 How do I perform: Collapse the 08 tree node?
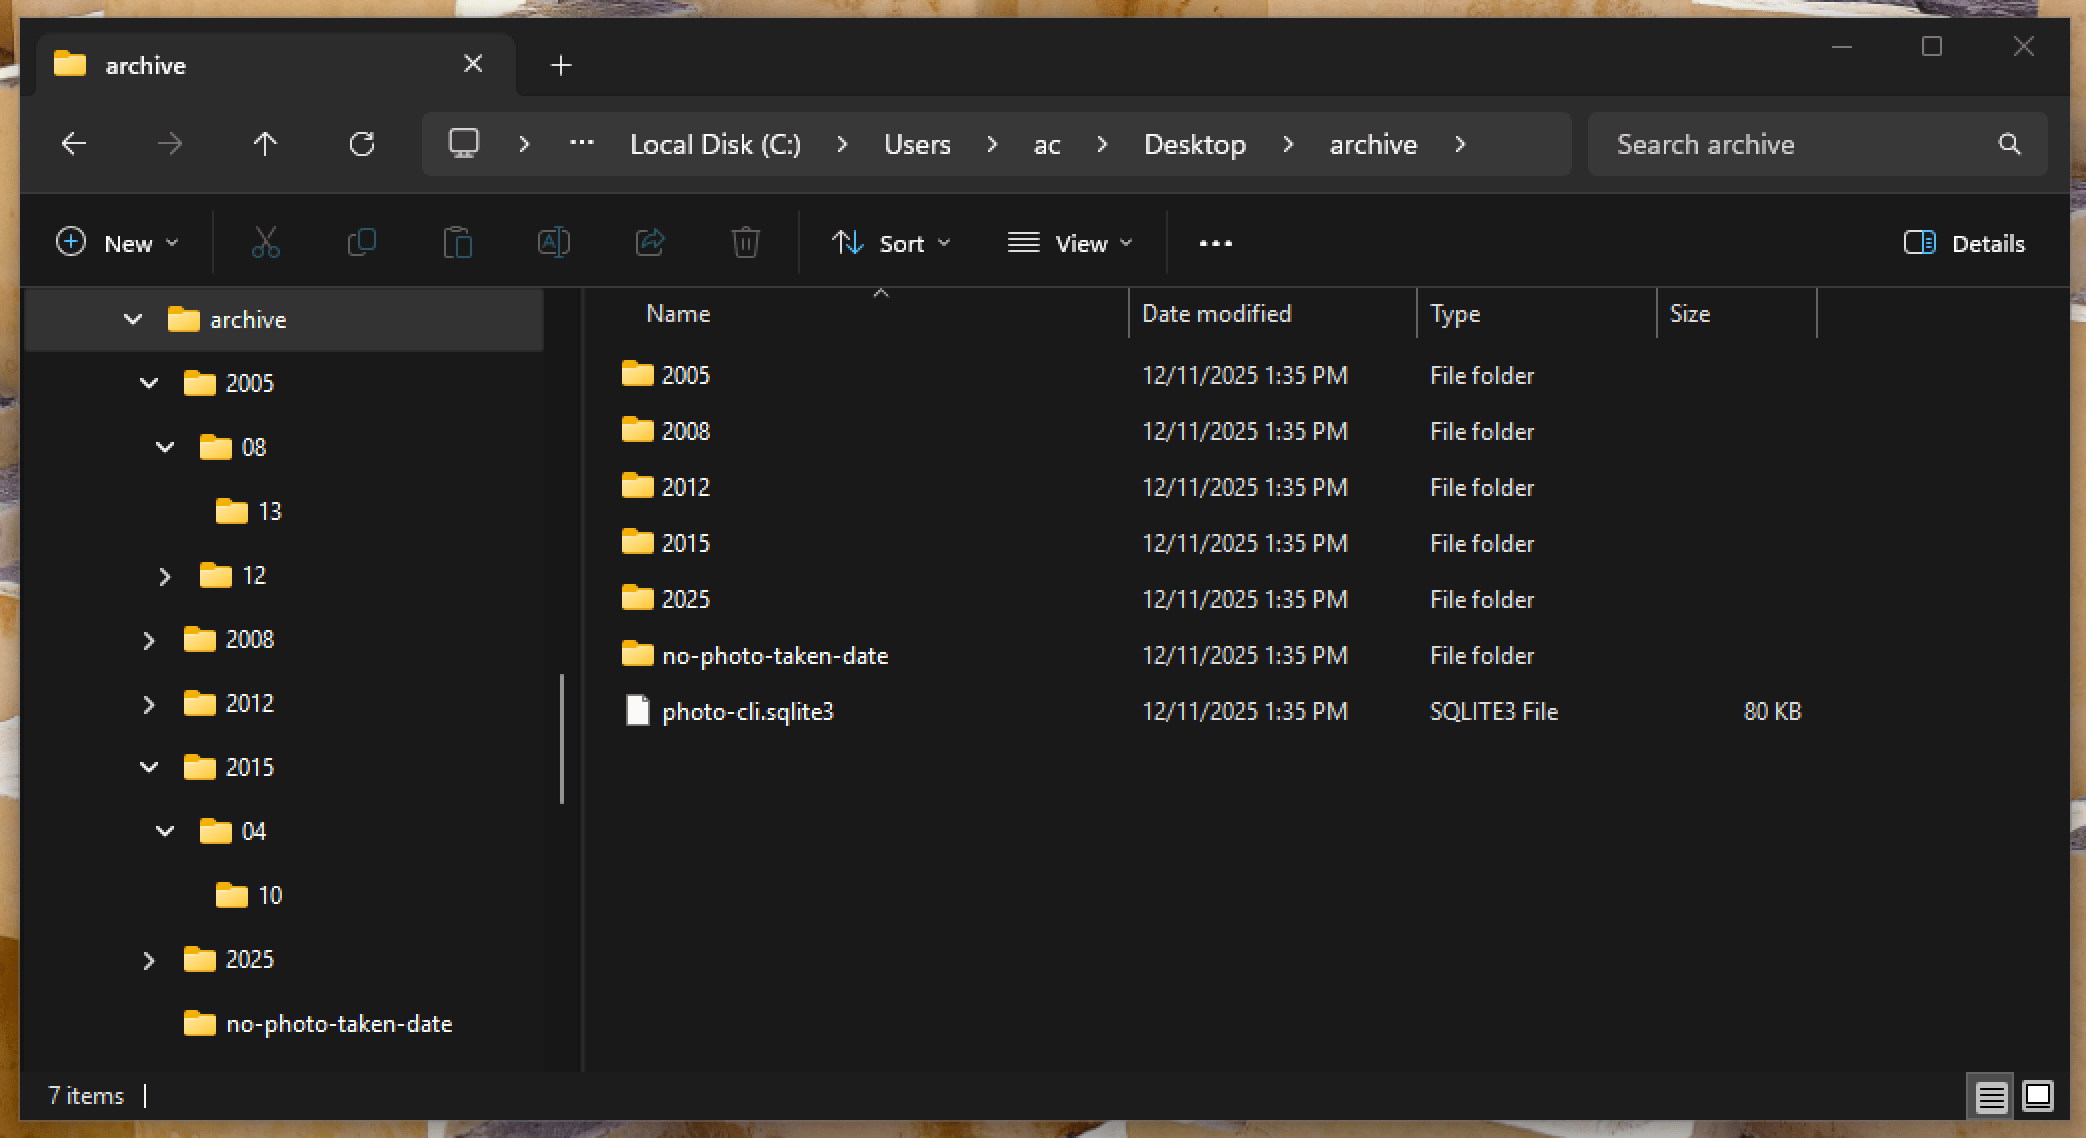(x=165, y=447)
